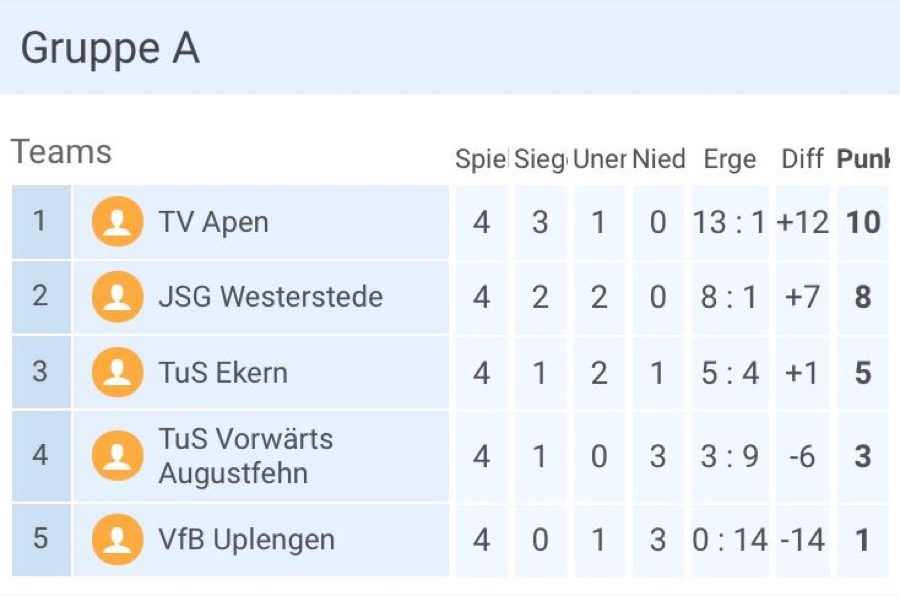This screenshot has width=900, height=596.
Task: Click the Gruppe A header
Action: coord(110,49)
